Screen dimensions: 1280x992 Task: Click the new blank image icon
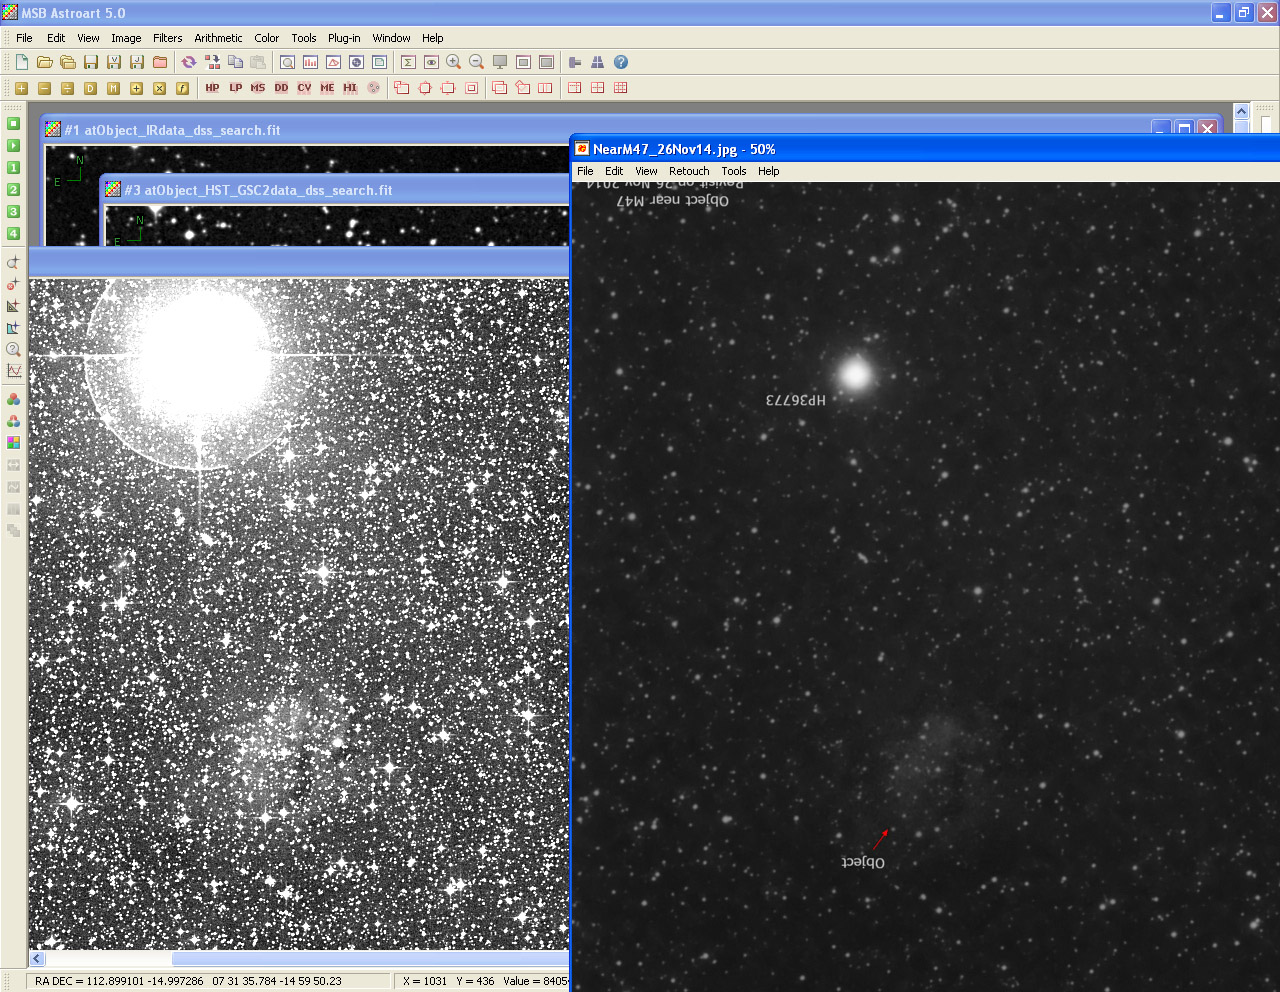[x=21, y=62]
